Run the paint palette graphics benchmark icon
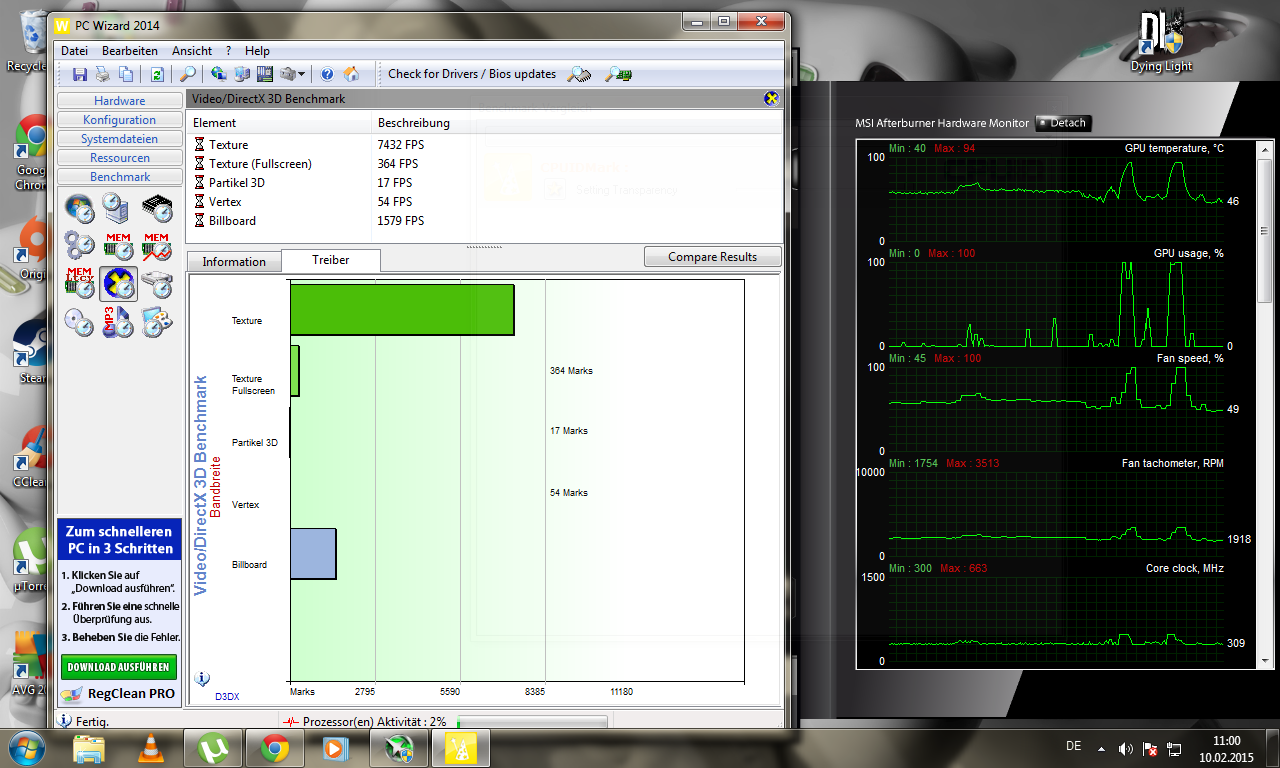Screen dimensions: 1280x768 [157, 322]
